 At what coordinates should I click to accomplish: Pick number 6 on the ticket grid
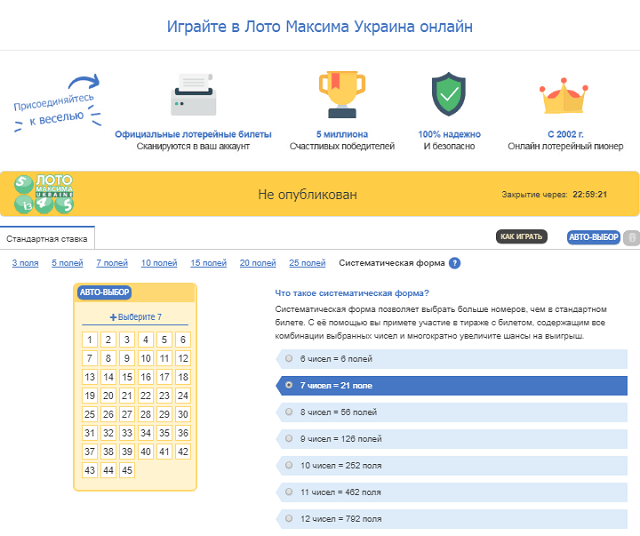coord(183,340)
